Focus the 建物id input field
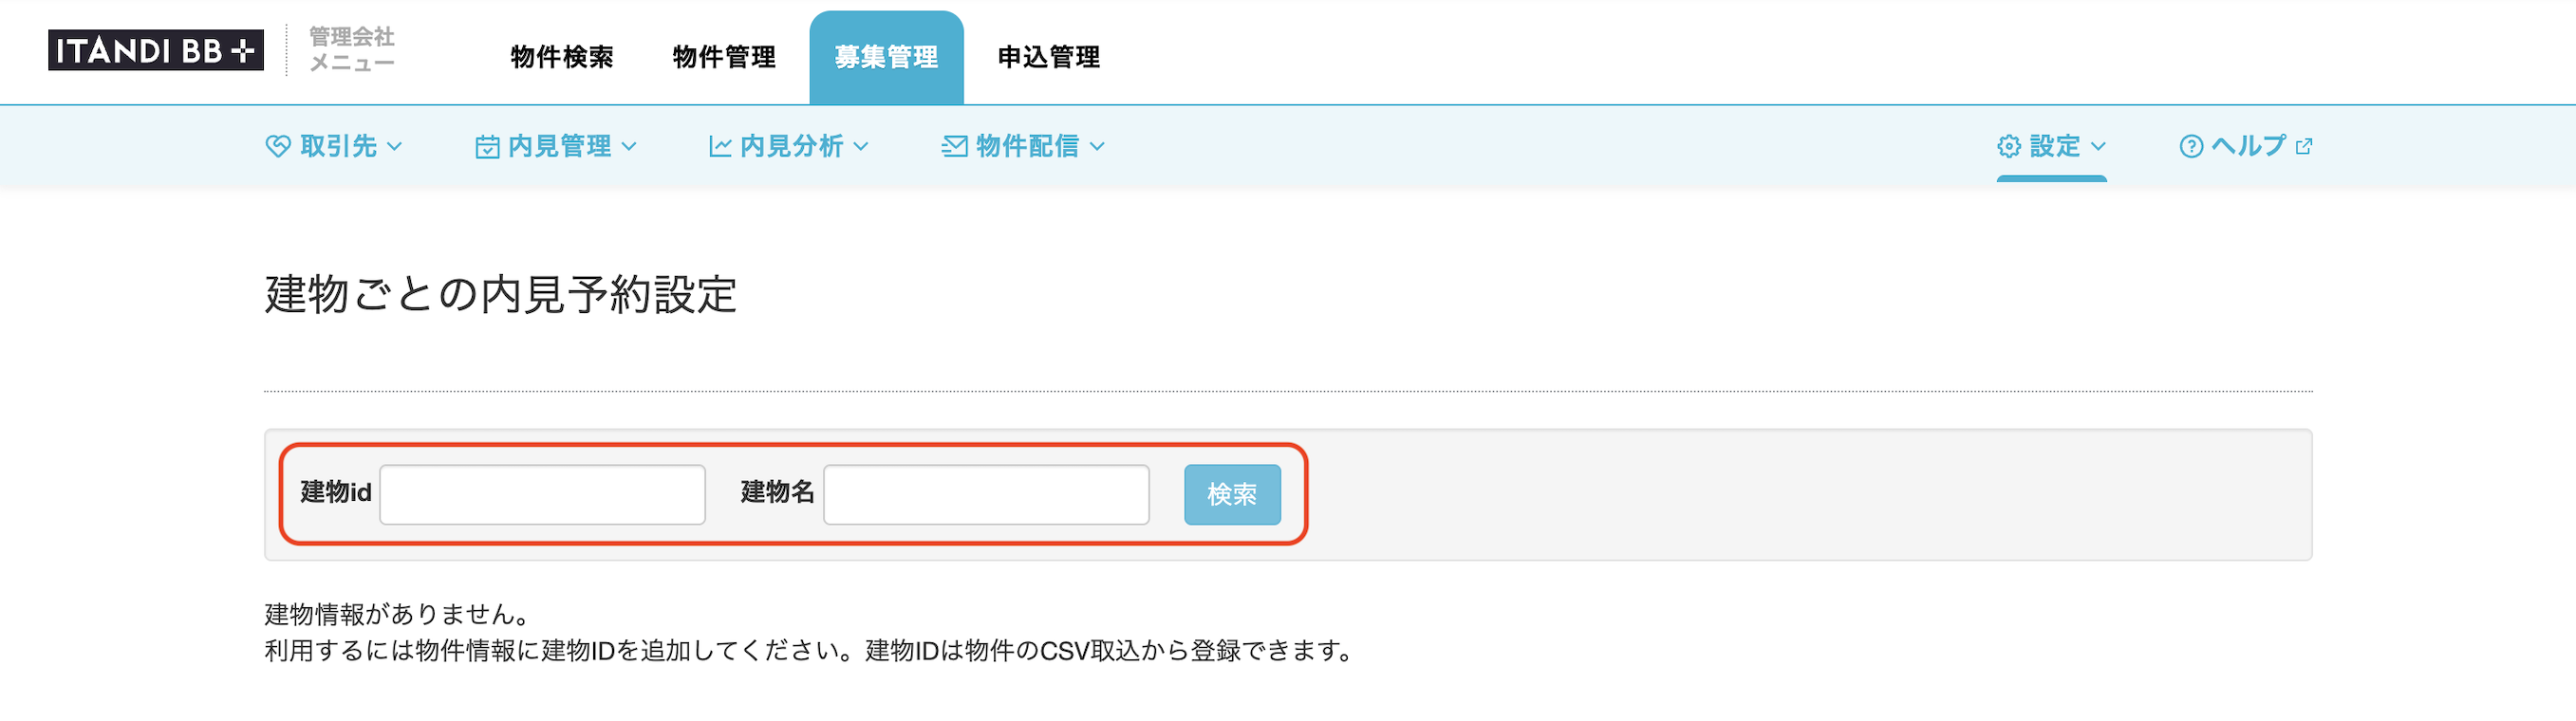Screen dimensions: 2576x721 tap(542, 494)
